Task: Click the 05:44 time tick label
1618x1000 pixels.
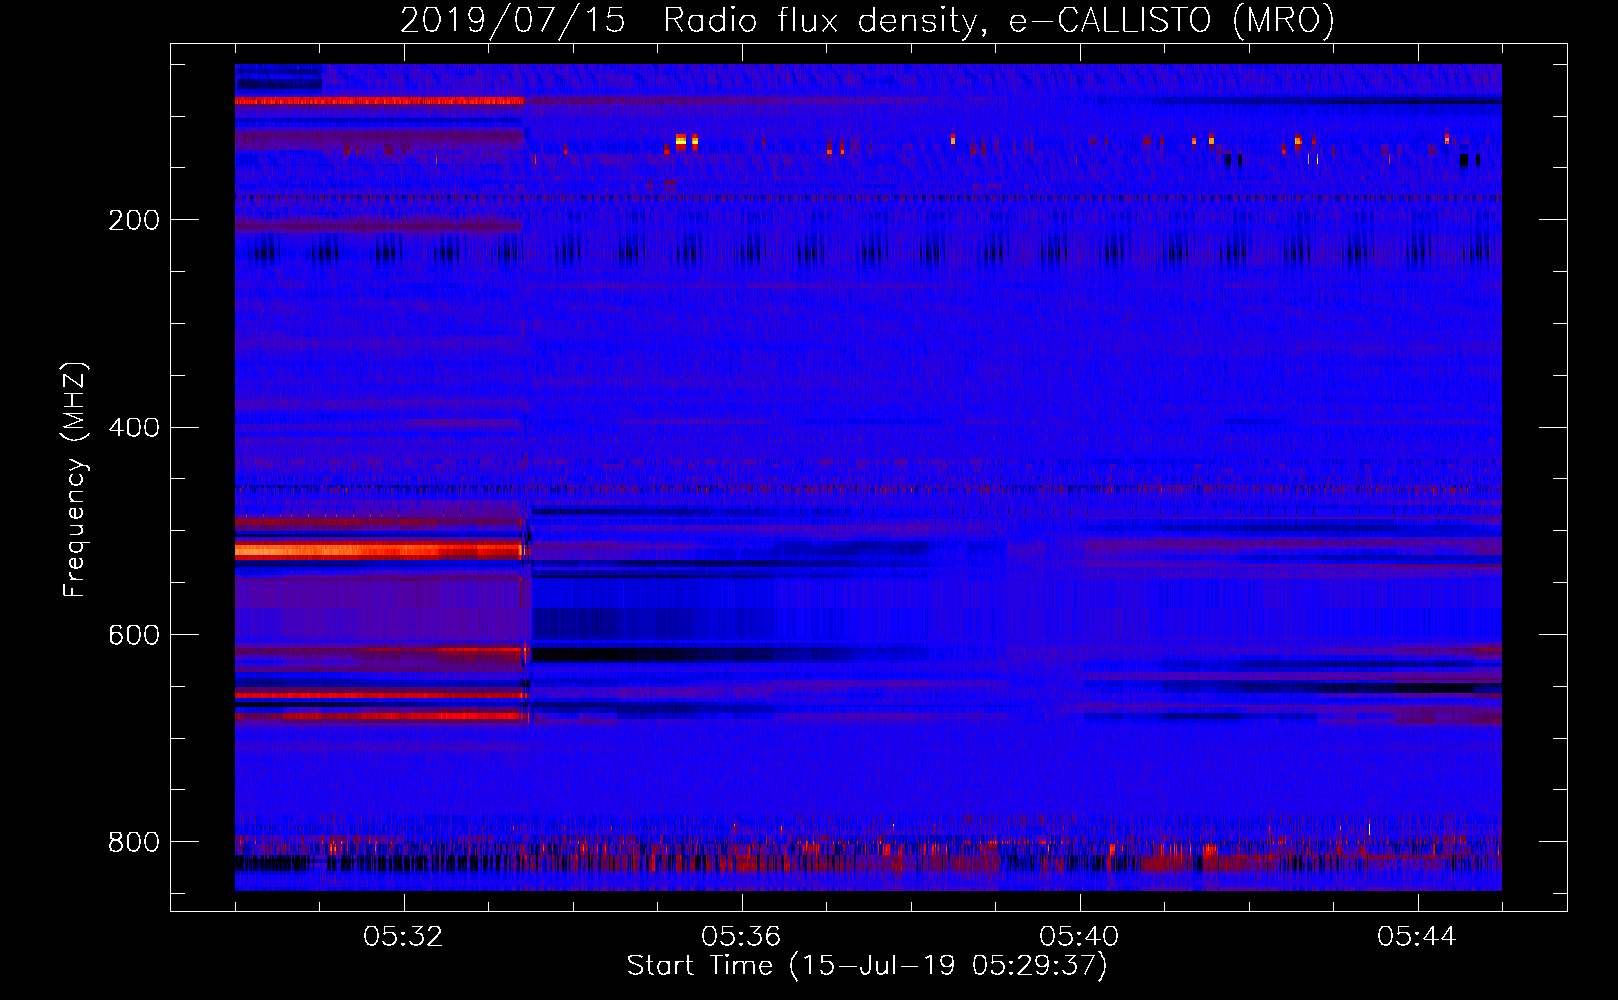Action: click(x=1417, y=937)
